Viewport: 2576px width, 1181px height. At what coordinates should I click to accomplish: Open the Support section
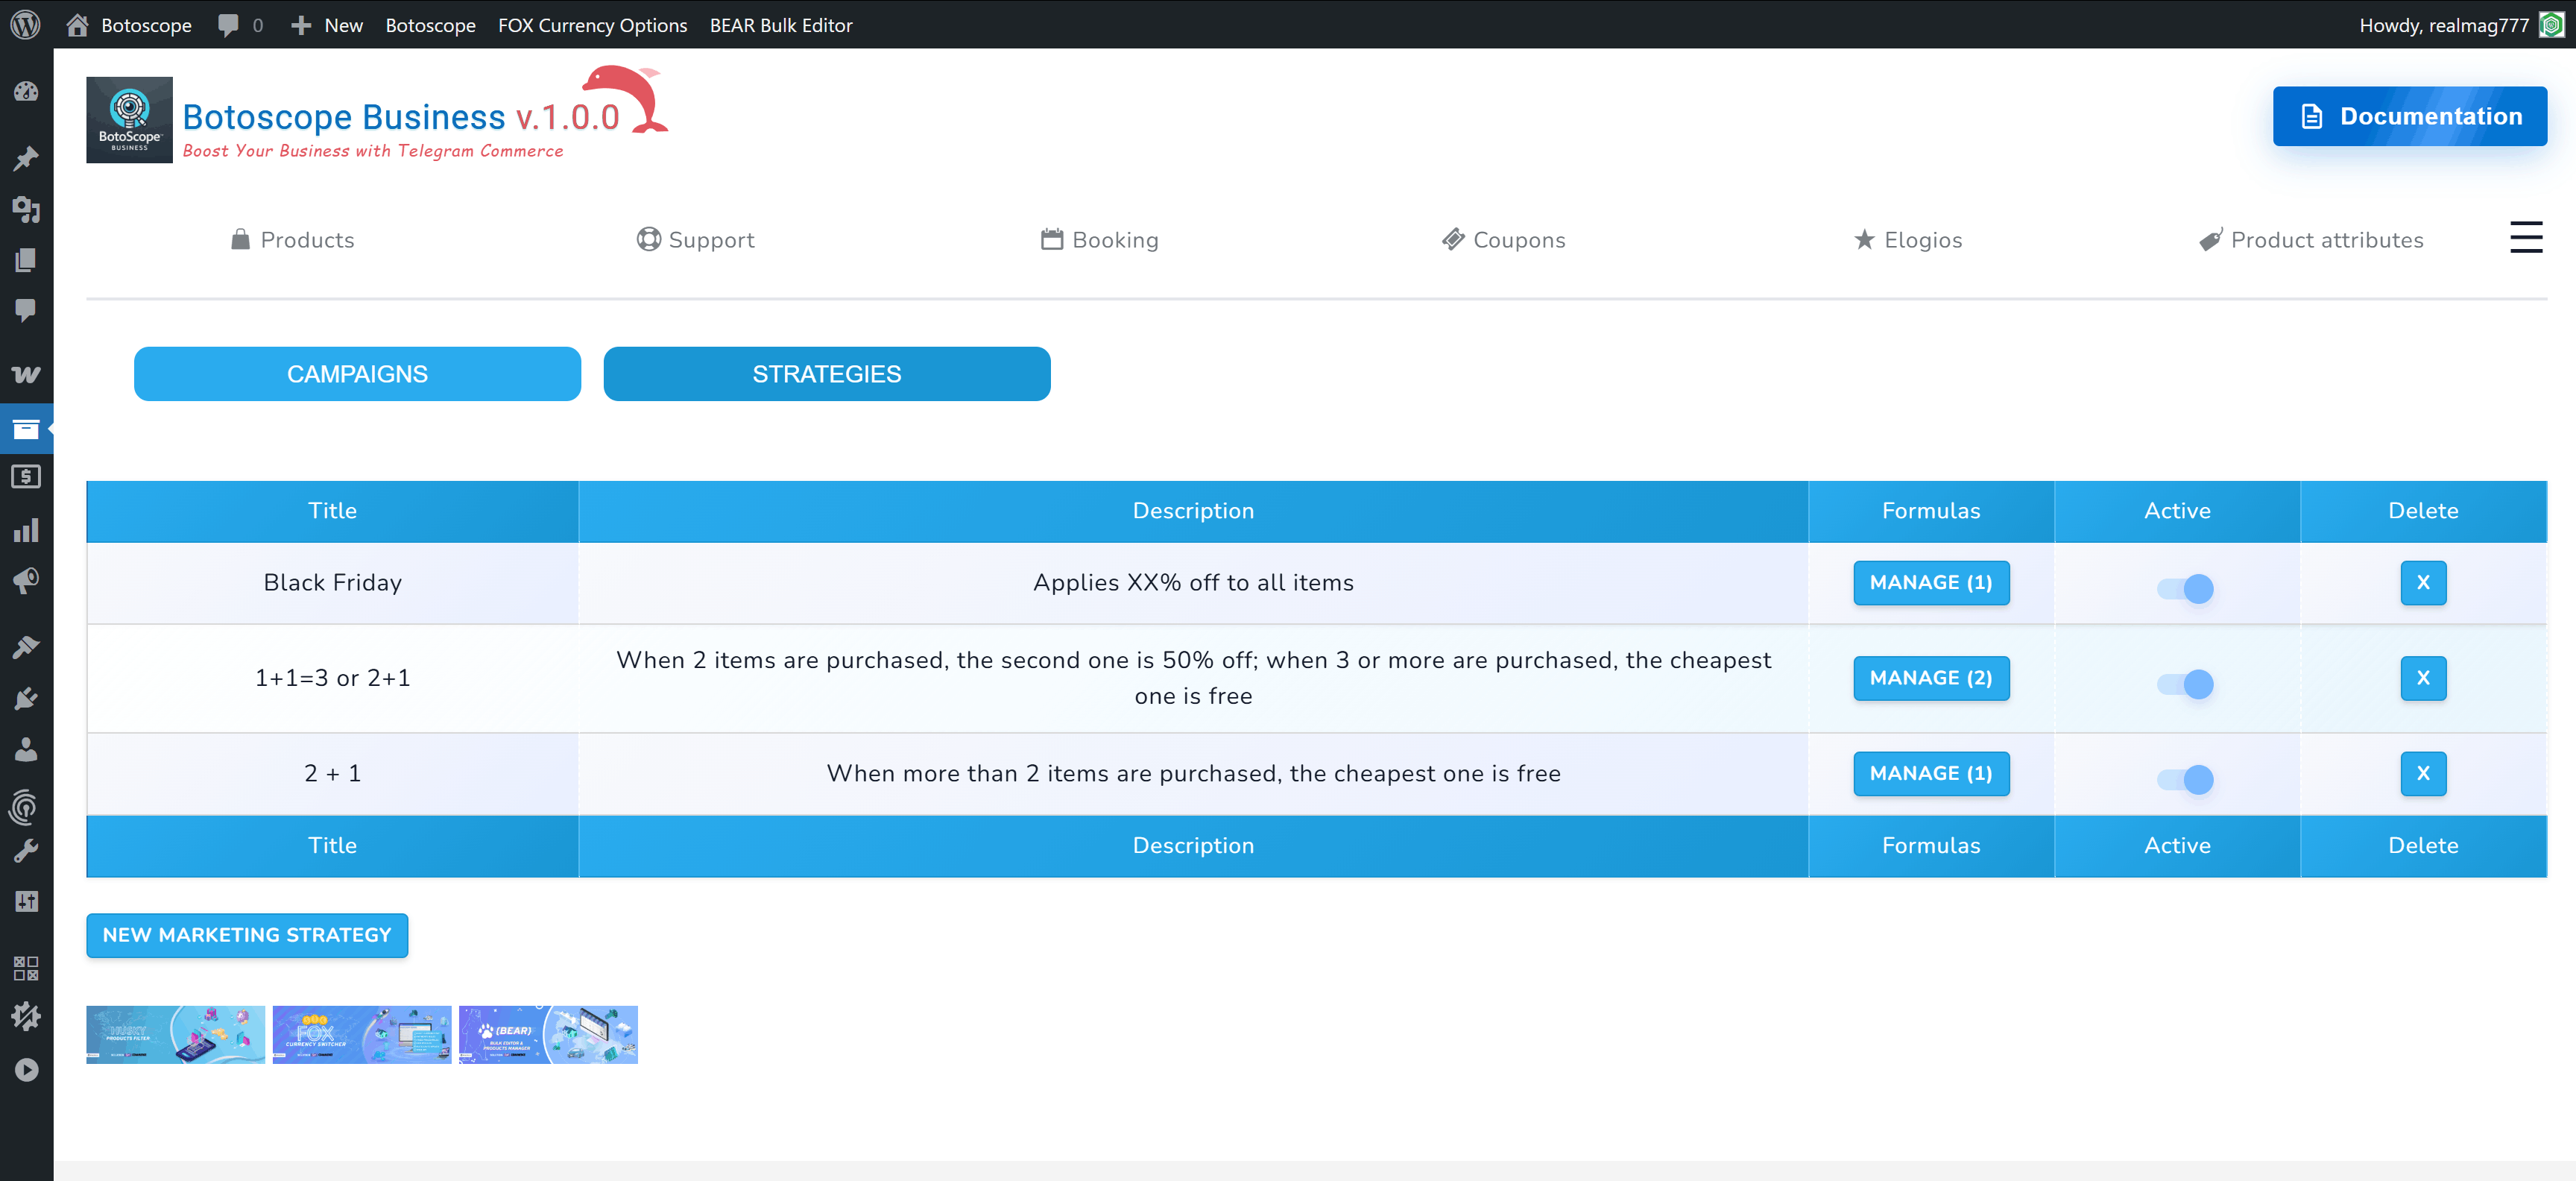696,239
